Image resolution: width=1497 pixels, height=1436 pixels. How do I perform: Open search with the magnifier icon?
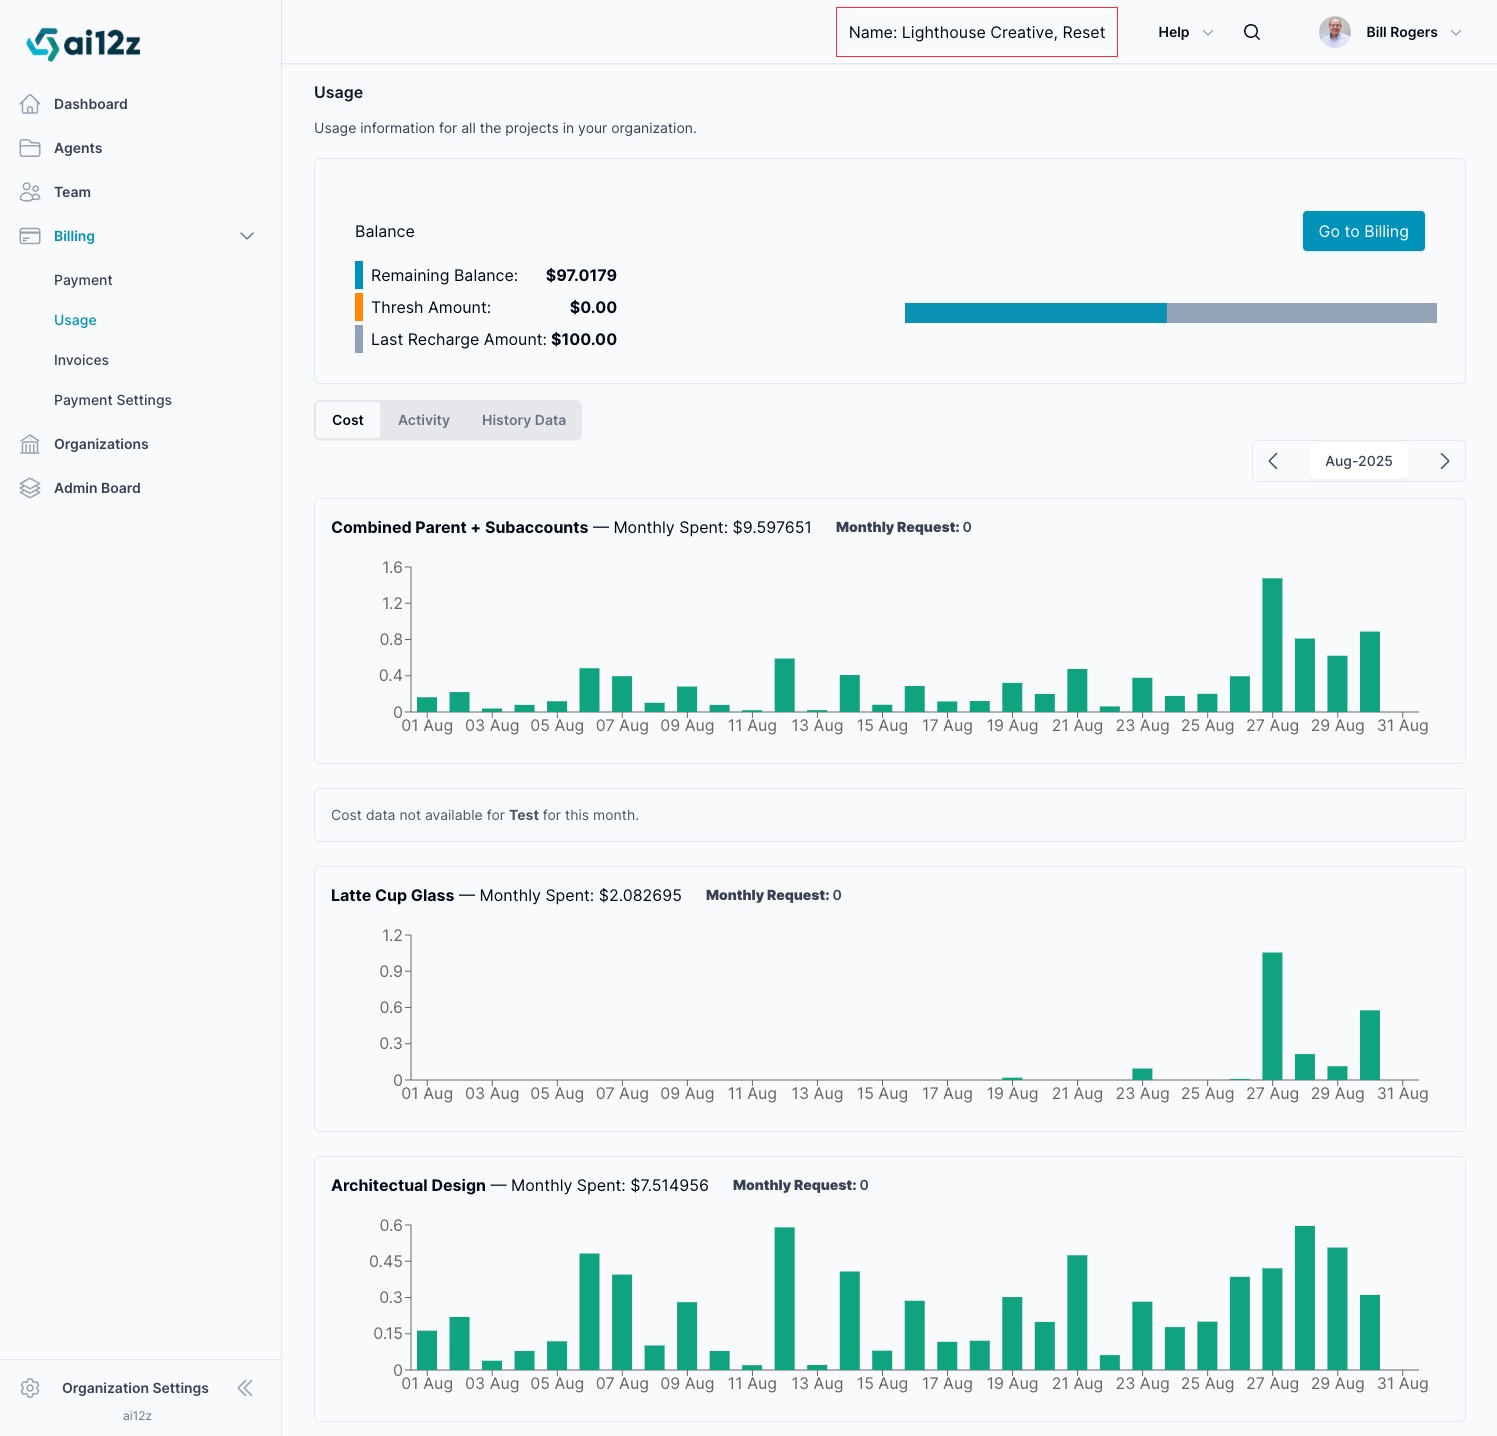point(1251,32)
